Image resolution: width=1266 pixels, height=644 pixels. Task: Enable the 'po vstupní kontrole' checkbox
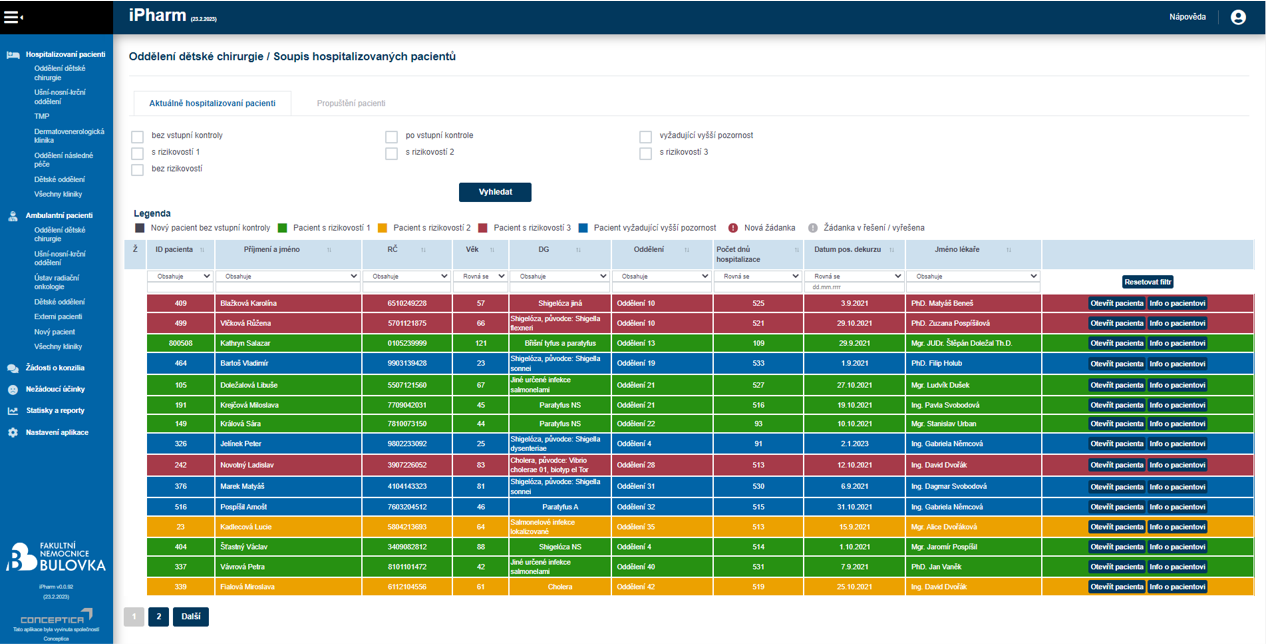(392, 137)
